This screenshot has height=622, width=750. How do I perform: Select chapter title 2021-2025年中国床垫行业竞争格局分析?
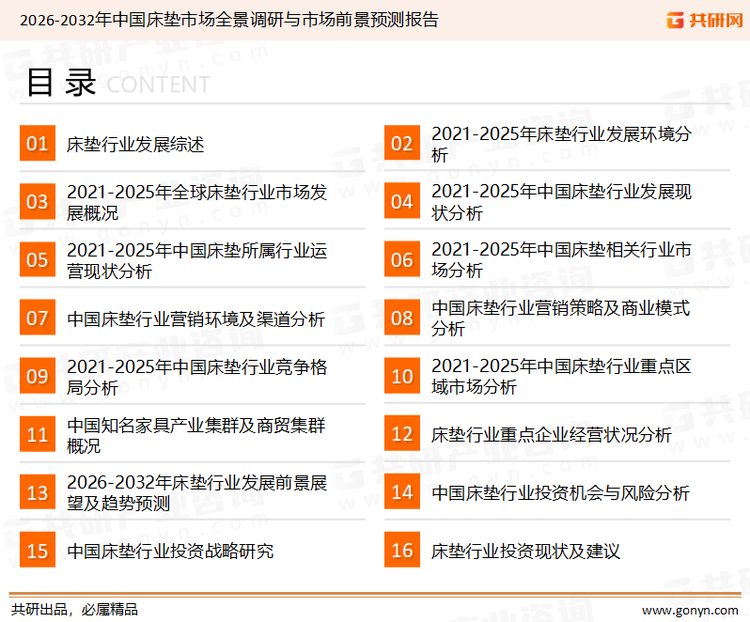click(197, 377)
